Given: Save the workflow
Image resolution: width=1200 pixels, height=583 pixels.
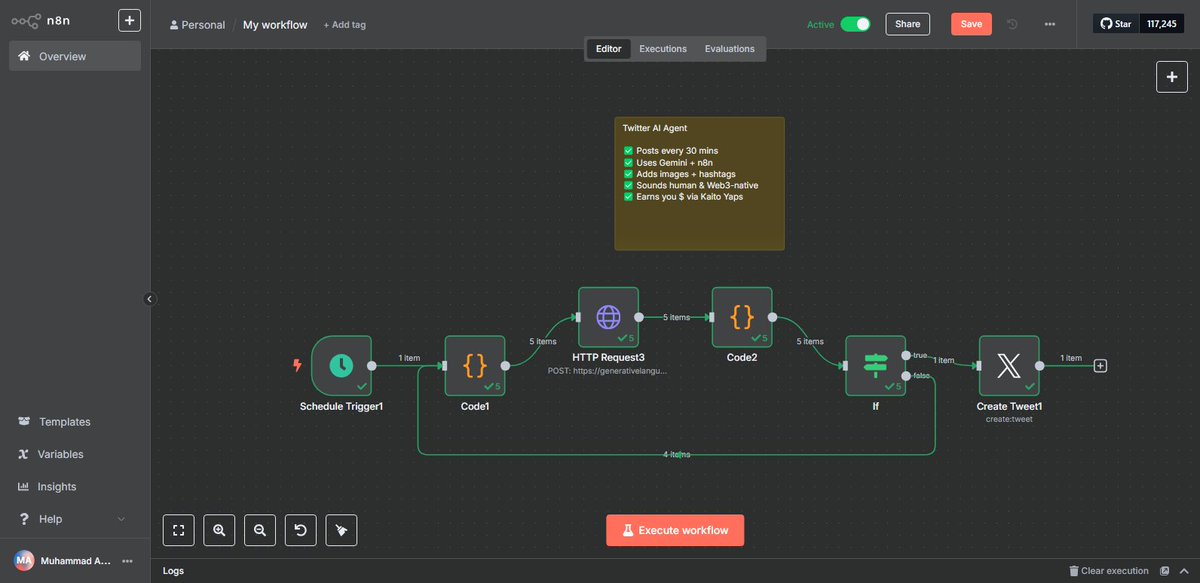Looking at the screenshot, I should [971, 24].
